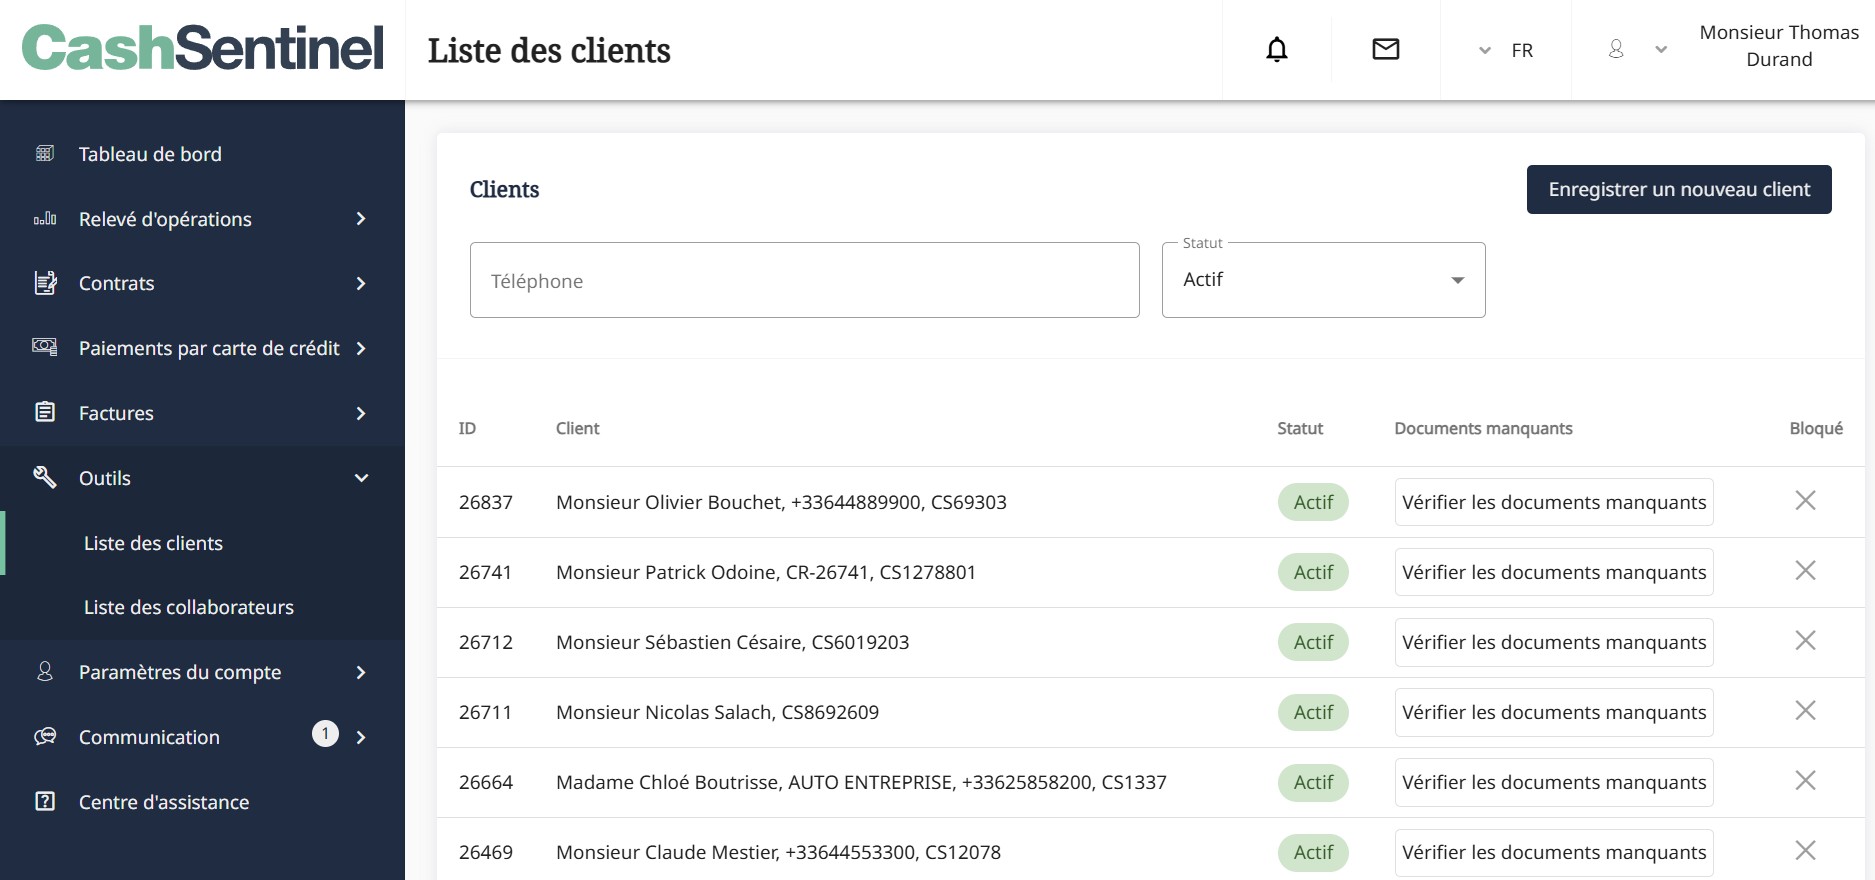Select client Monsieur Olivier Bouchet
The height and width of the screenshot is (880, 1875).
pyautogui.click(x=781, y=502)
